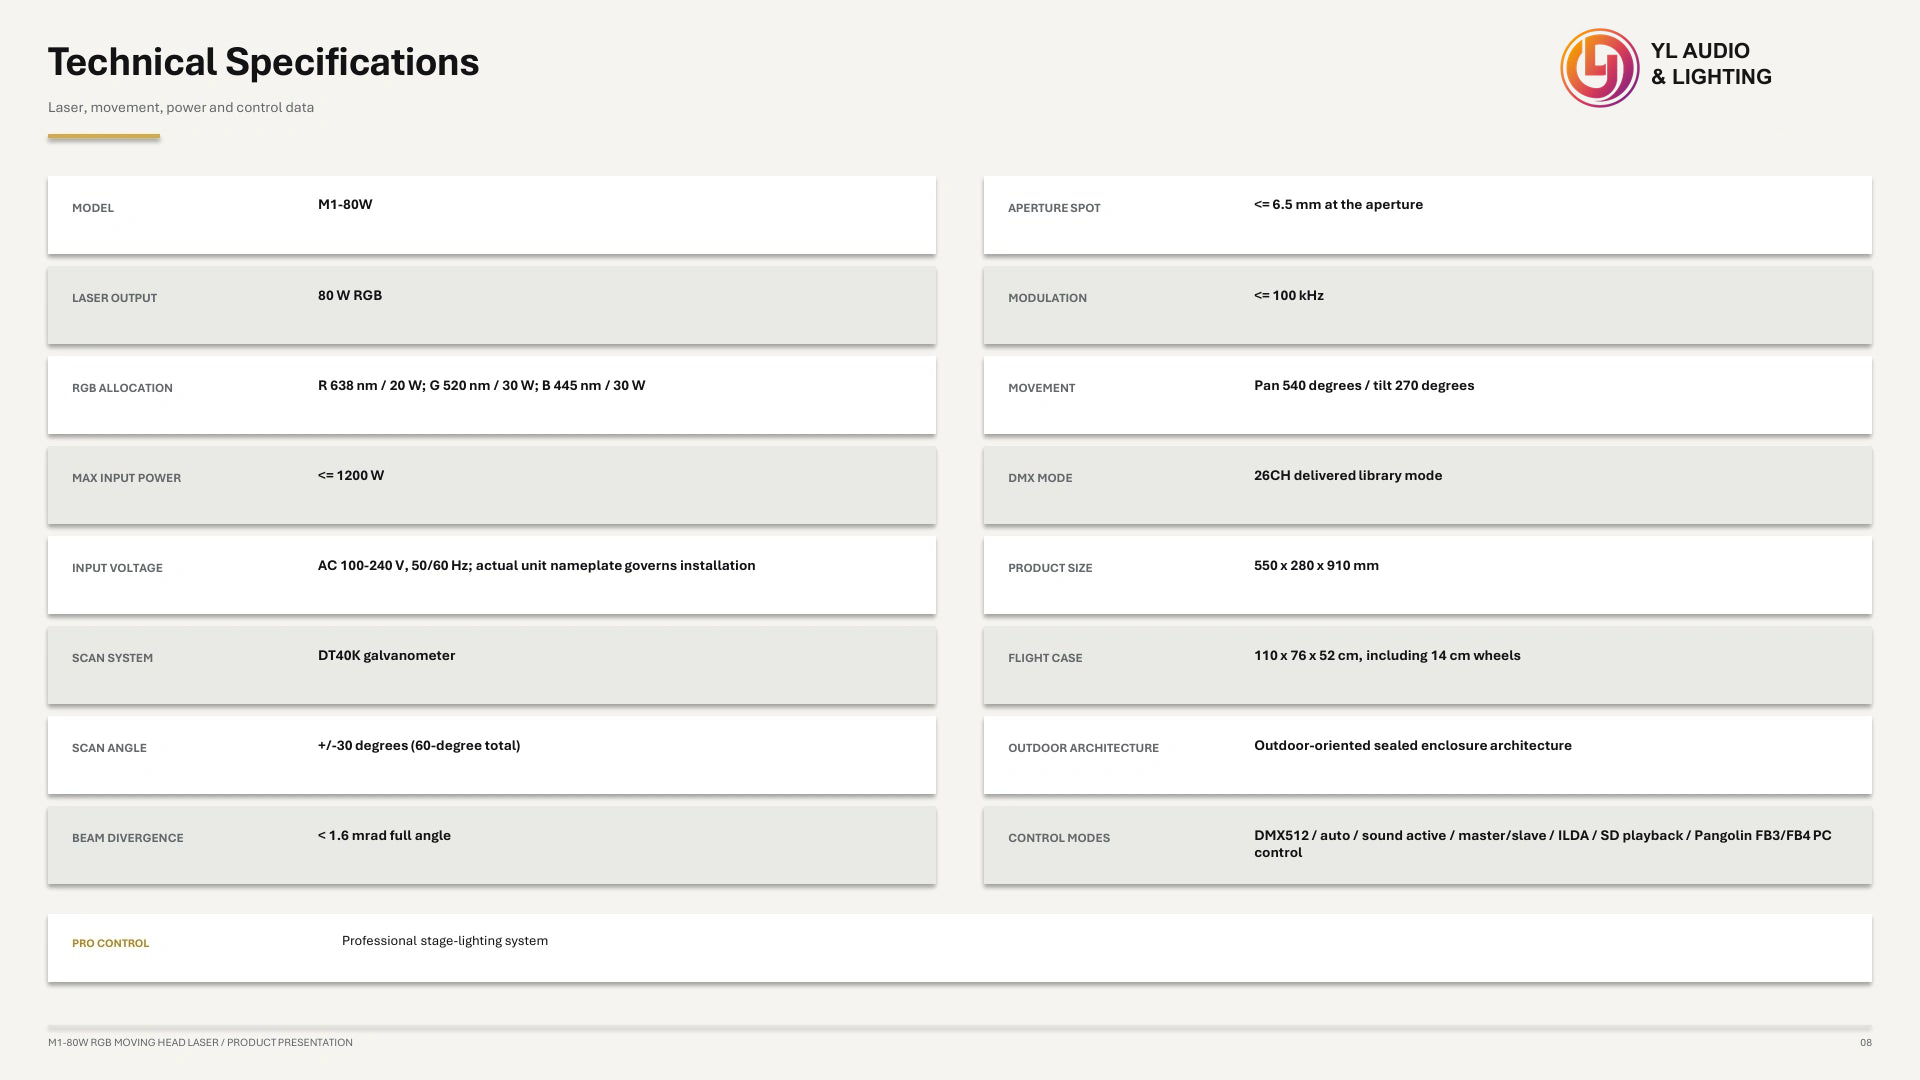Select the MOVEMENT label
1920x1080 pixels.
[1041, 388]
